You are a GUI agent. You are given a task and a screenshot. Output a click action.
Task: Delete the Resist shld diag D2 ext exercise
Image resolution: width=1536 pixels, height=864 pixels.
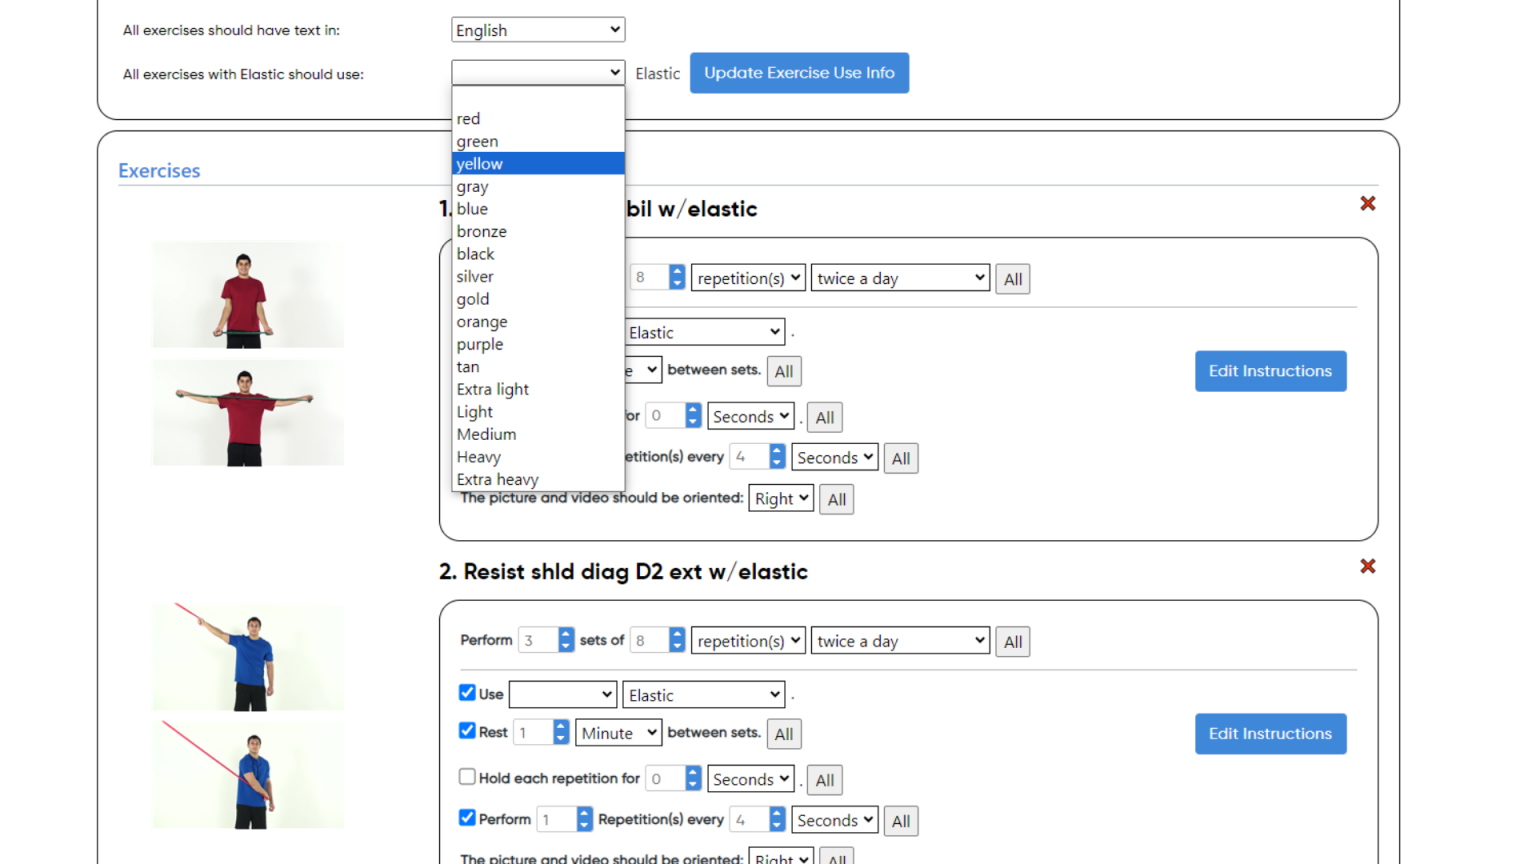[x=1367, y=566]
